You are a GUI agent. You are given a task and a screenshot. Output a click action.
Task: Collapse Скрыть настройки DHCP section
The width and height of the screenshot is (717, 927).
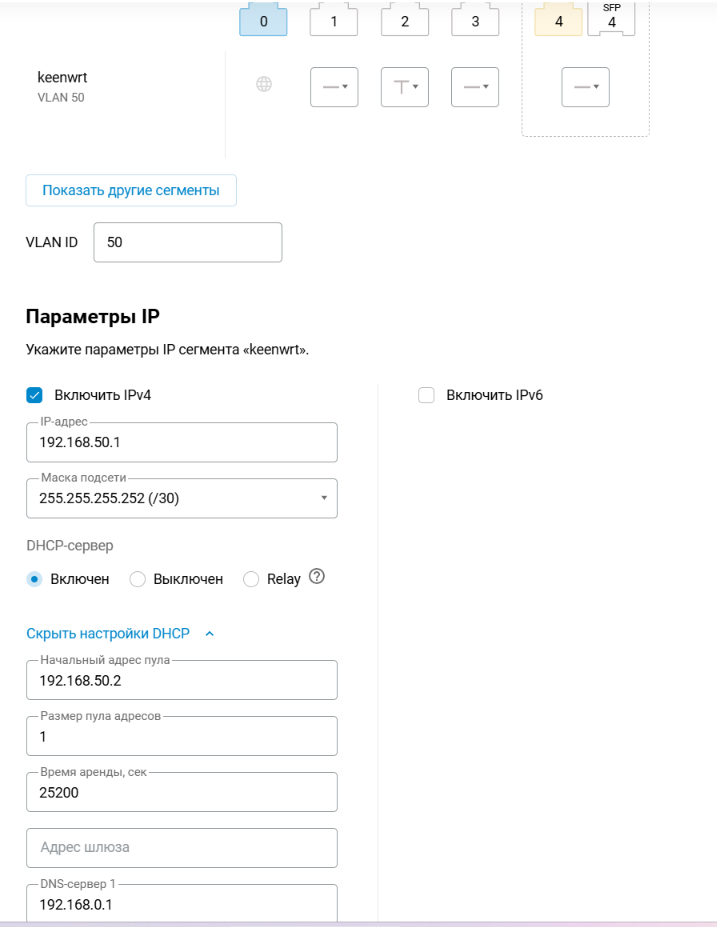coord(120,633)
